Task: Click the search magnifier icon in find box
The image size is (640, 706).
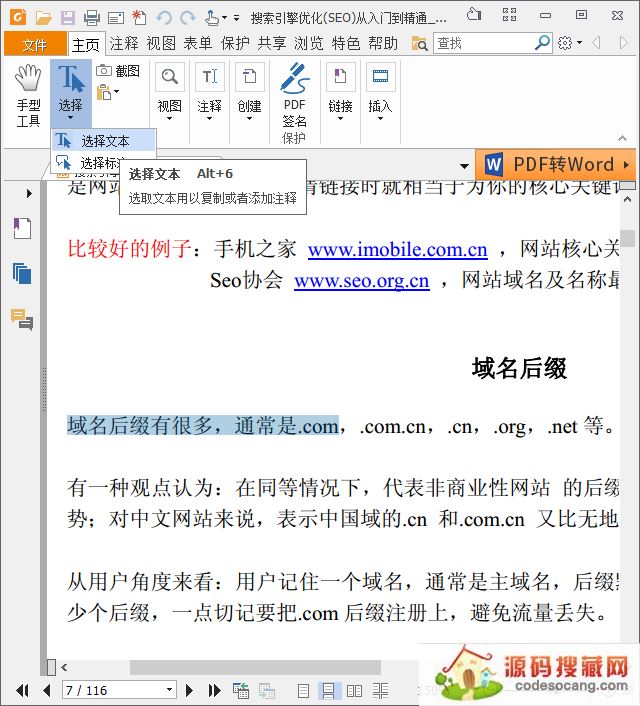Action: point(542,43)
